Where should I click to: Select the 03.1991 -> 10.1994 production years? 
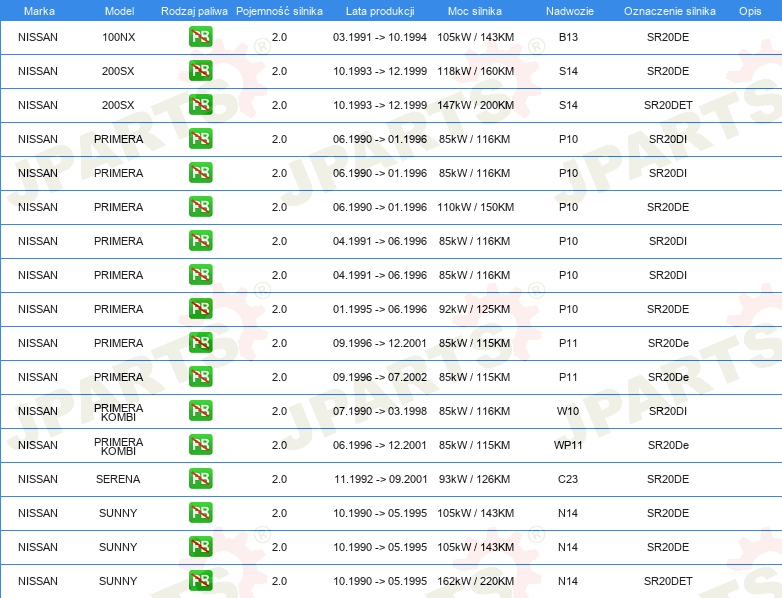(380, 37)
